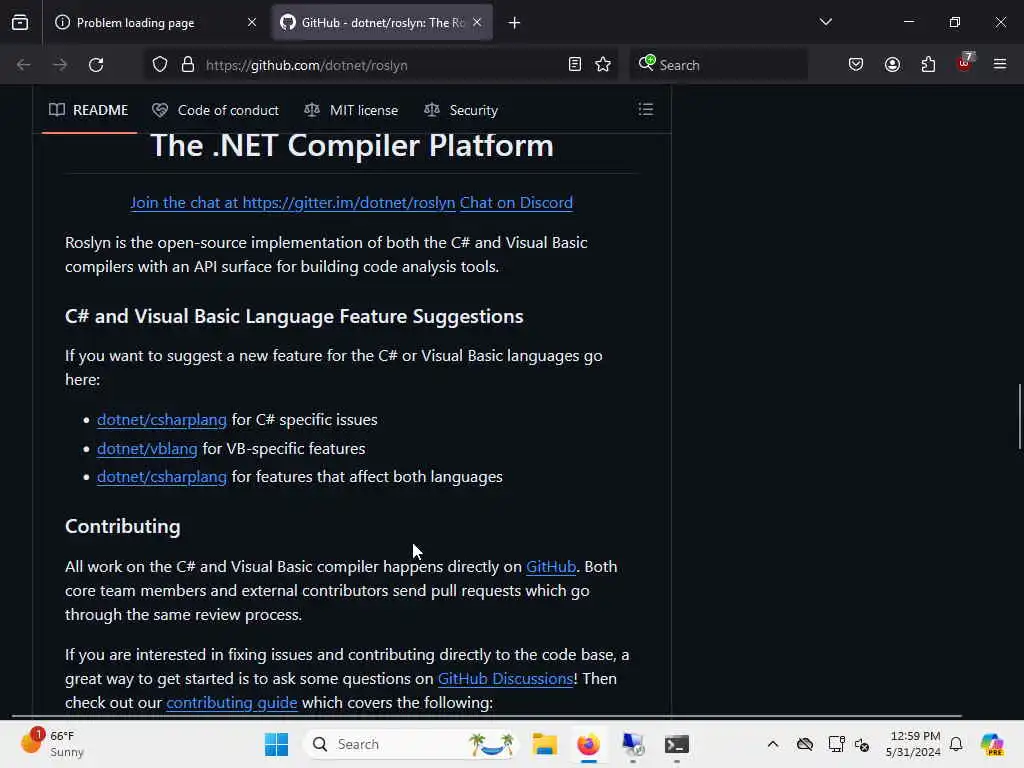
Task: Open dotnet/csharplang link for C# specific issues
Action: (x=162, y=420)
